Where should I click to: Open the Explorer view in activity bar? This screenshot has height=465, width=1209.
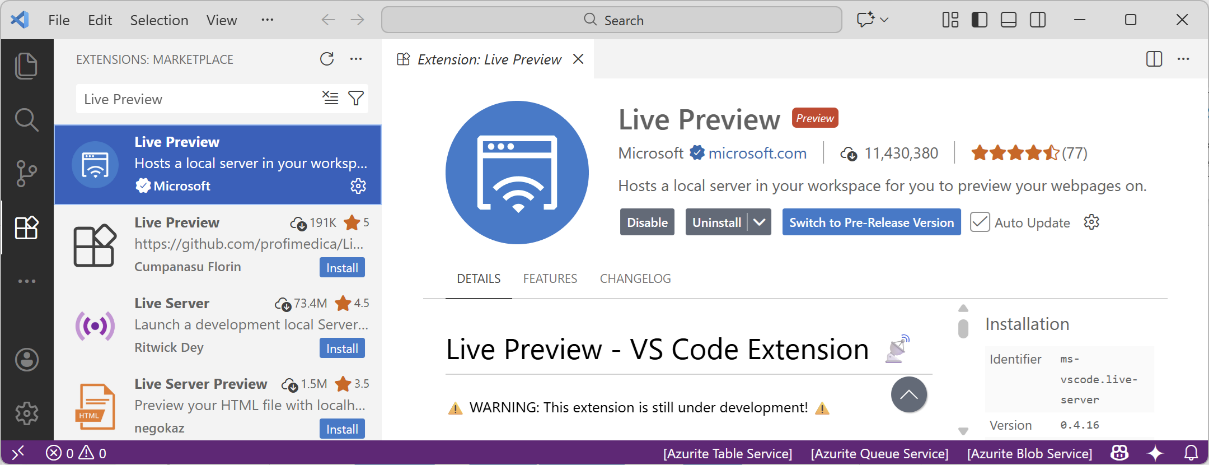pyautogui.click(x=27, y=66)
